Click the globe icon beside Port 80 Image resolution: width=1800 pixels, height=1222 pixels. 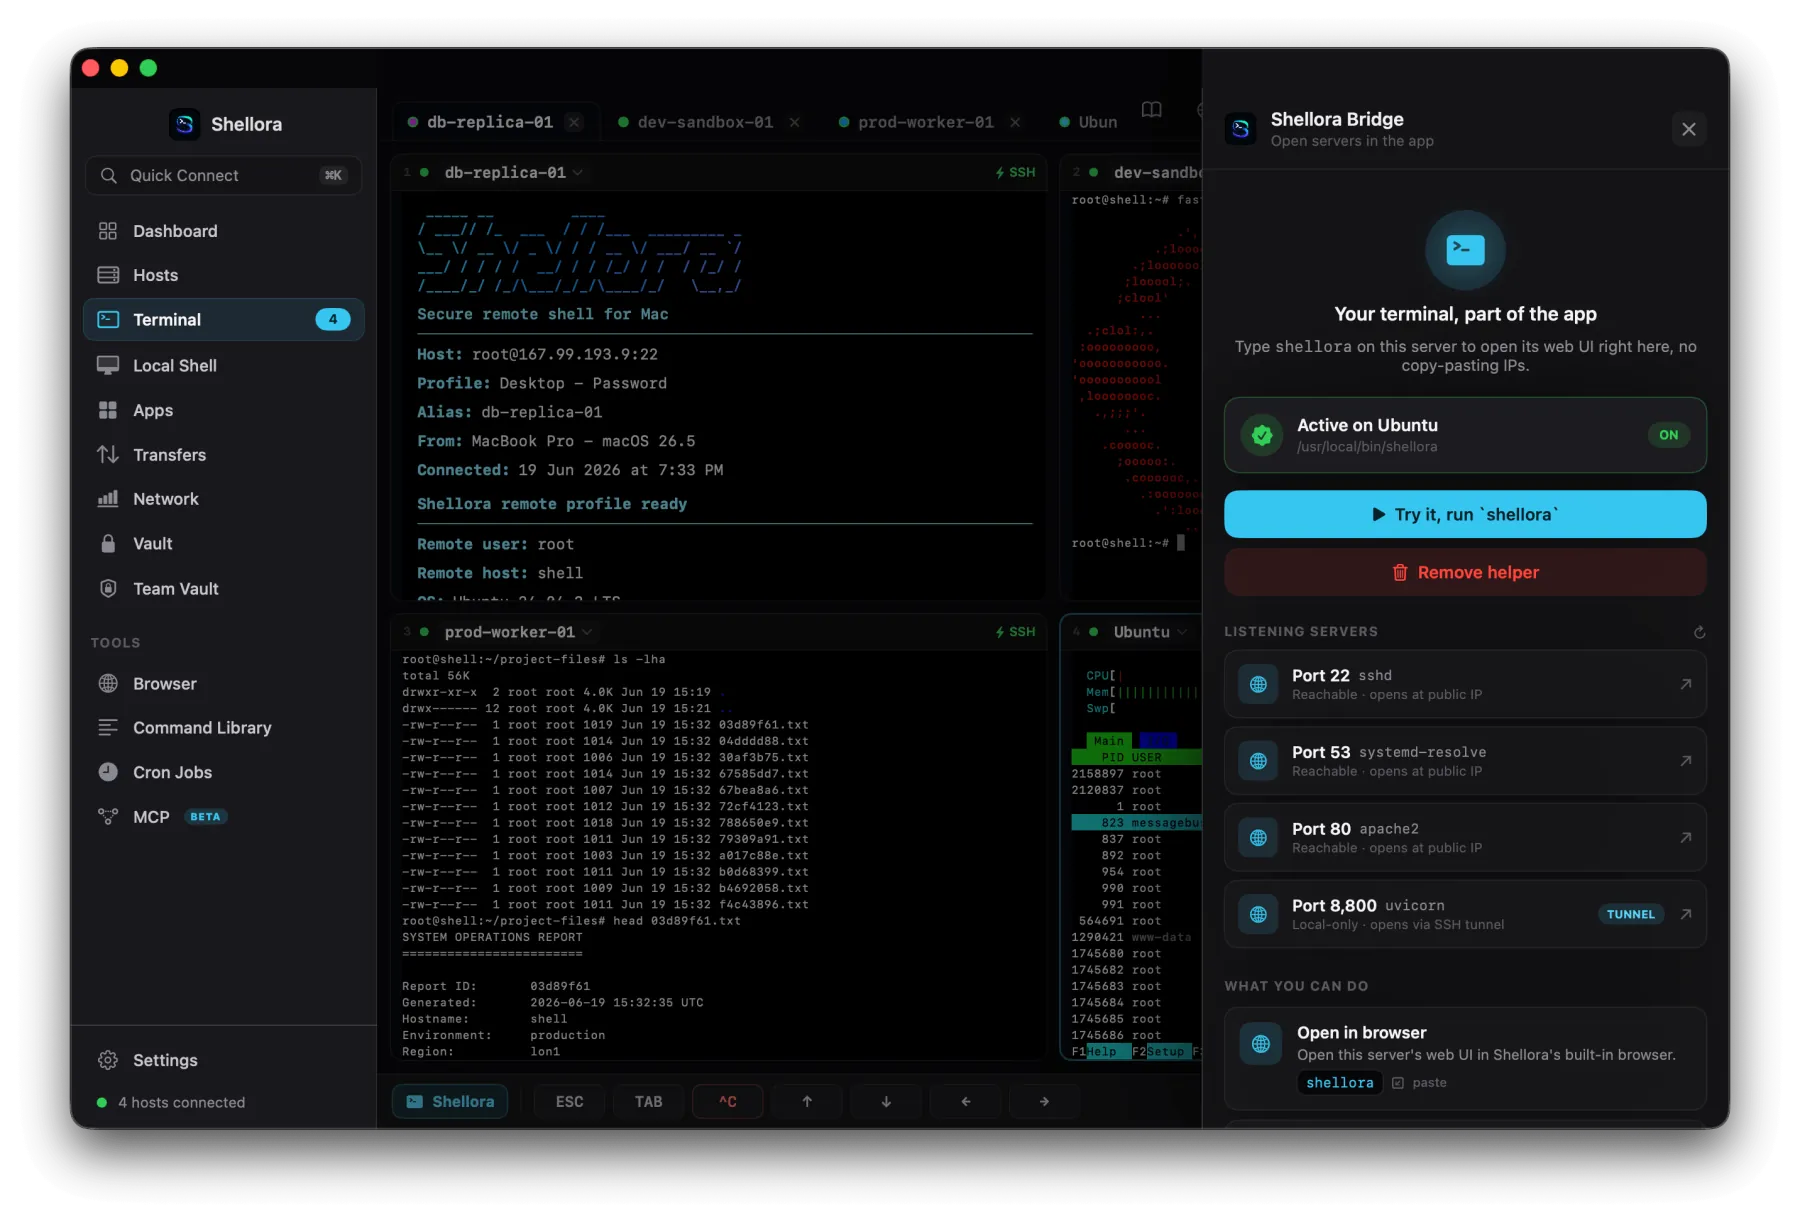click(x=1258, y=837)
